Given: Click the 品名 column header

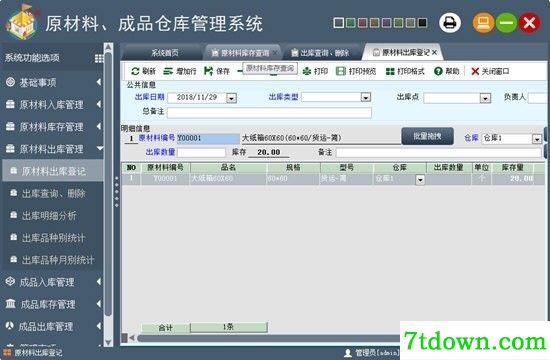Looking at the screenshot, I should coord(228,168).
